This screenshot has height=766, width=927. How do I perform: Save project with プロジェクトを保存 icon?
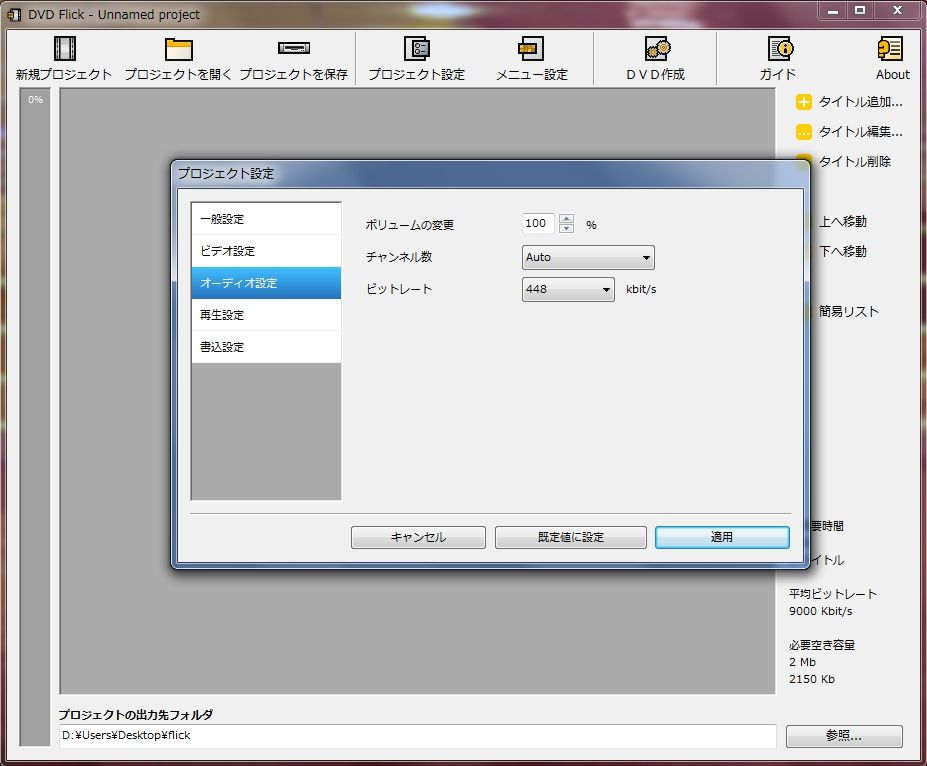294,48
